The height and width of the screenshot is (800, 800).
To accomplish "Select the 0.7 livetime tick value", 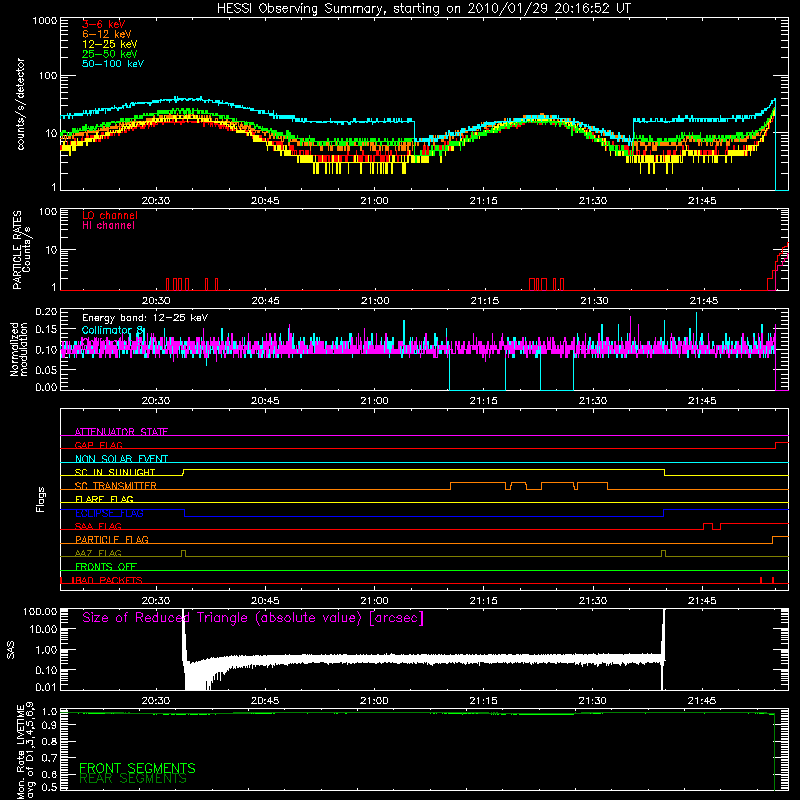I will tap(49, 757).
